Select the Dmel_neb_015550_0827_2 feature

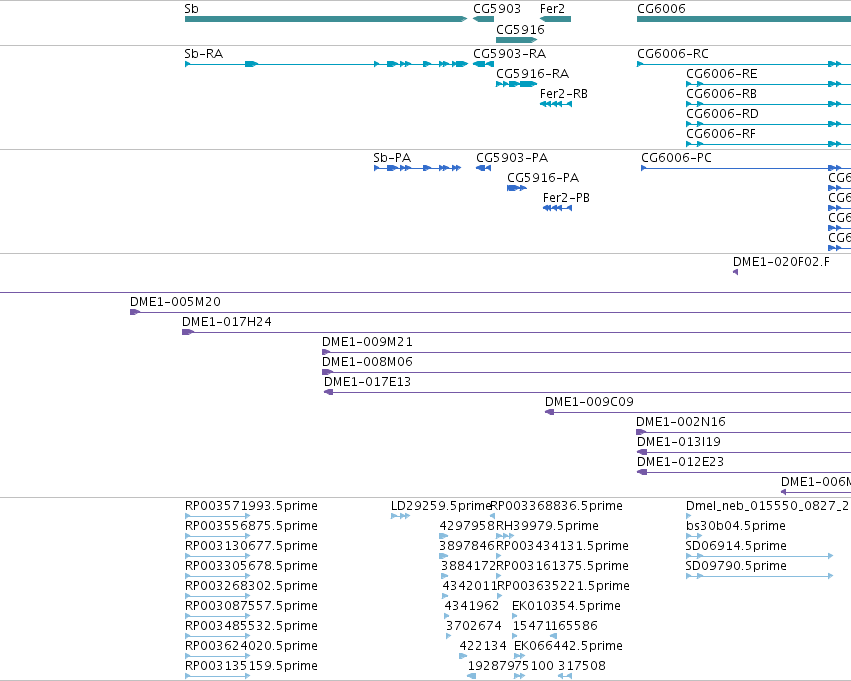(689, 516)
